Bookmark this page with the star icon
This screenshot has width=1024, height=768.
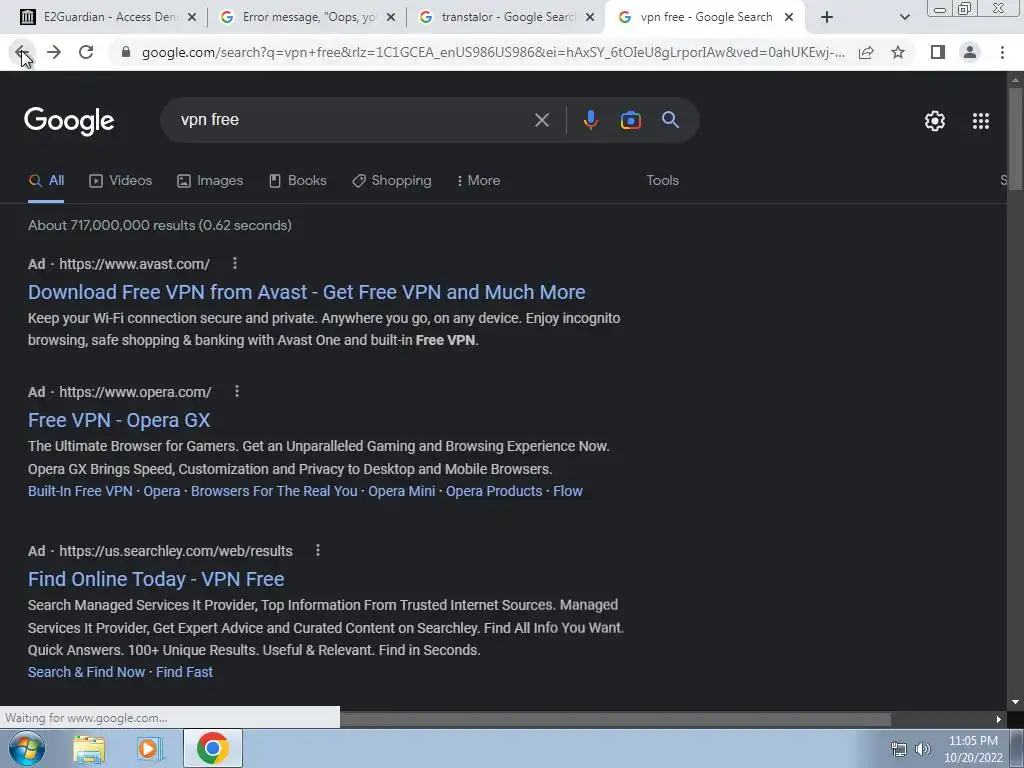coord(898,52)
